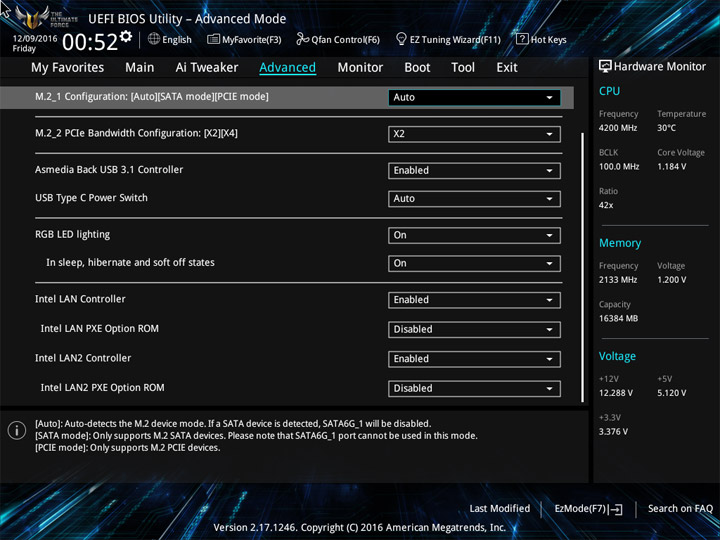
Task: Open Intel LAN PXE Option ROM dropdown
Action: [474, 330]
